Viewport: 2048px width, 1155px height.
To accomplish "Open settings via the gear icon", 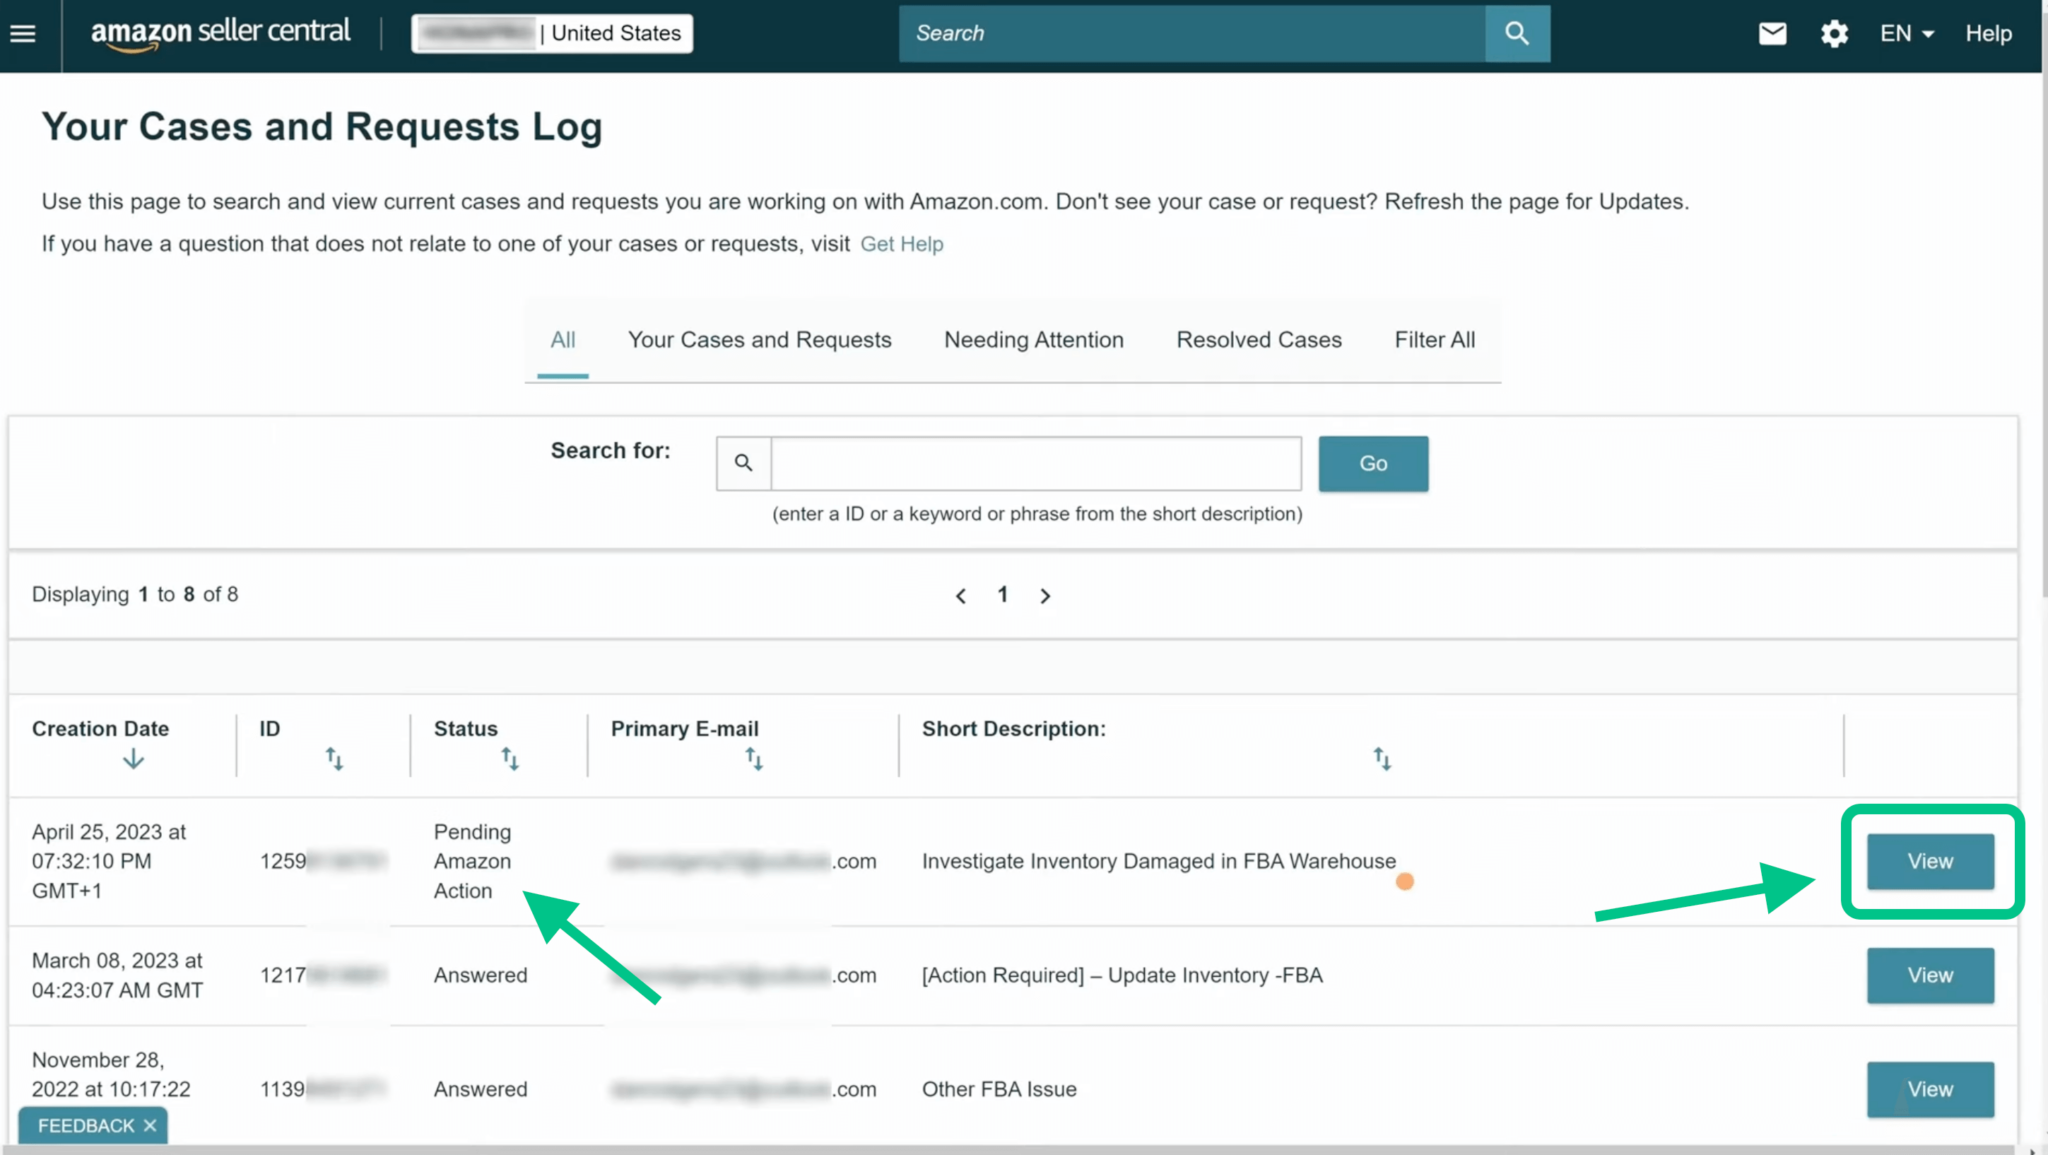I will point(1834,33).
